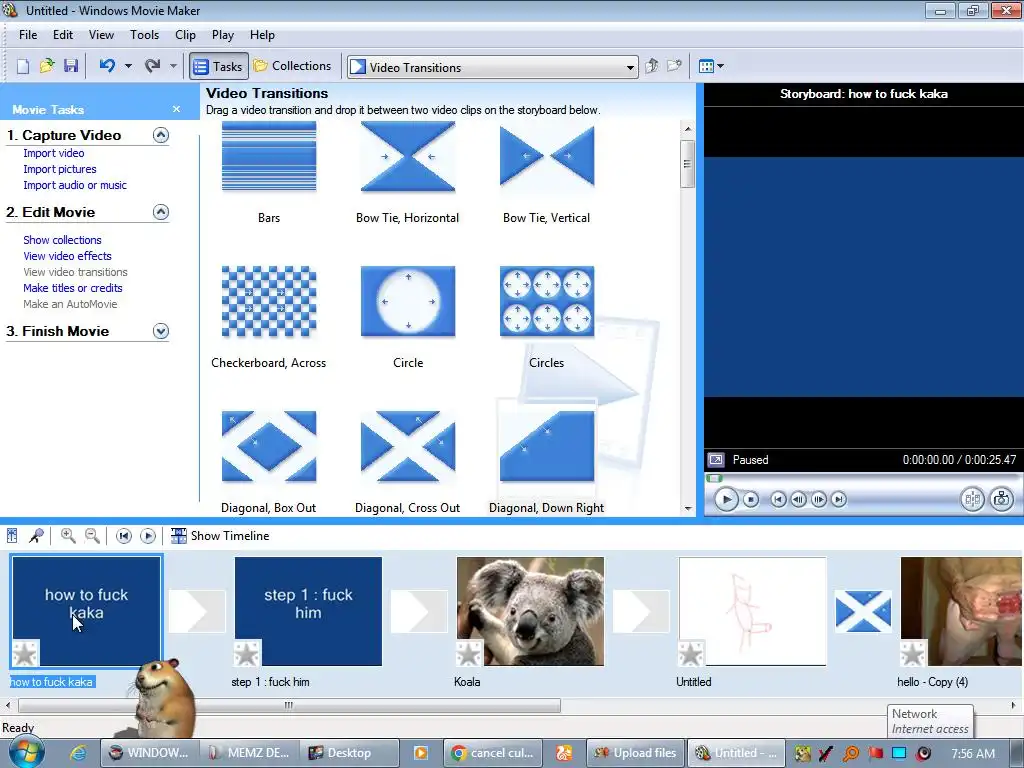This screenshot has width=1024, height=768.
Task: Open the Redo history dropdown arrow
Action: (173, 66)
